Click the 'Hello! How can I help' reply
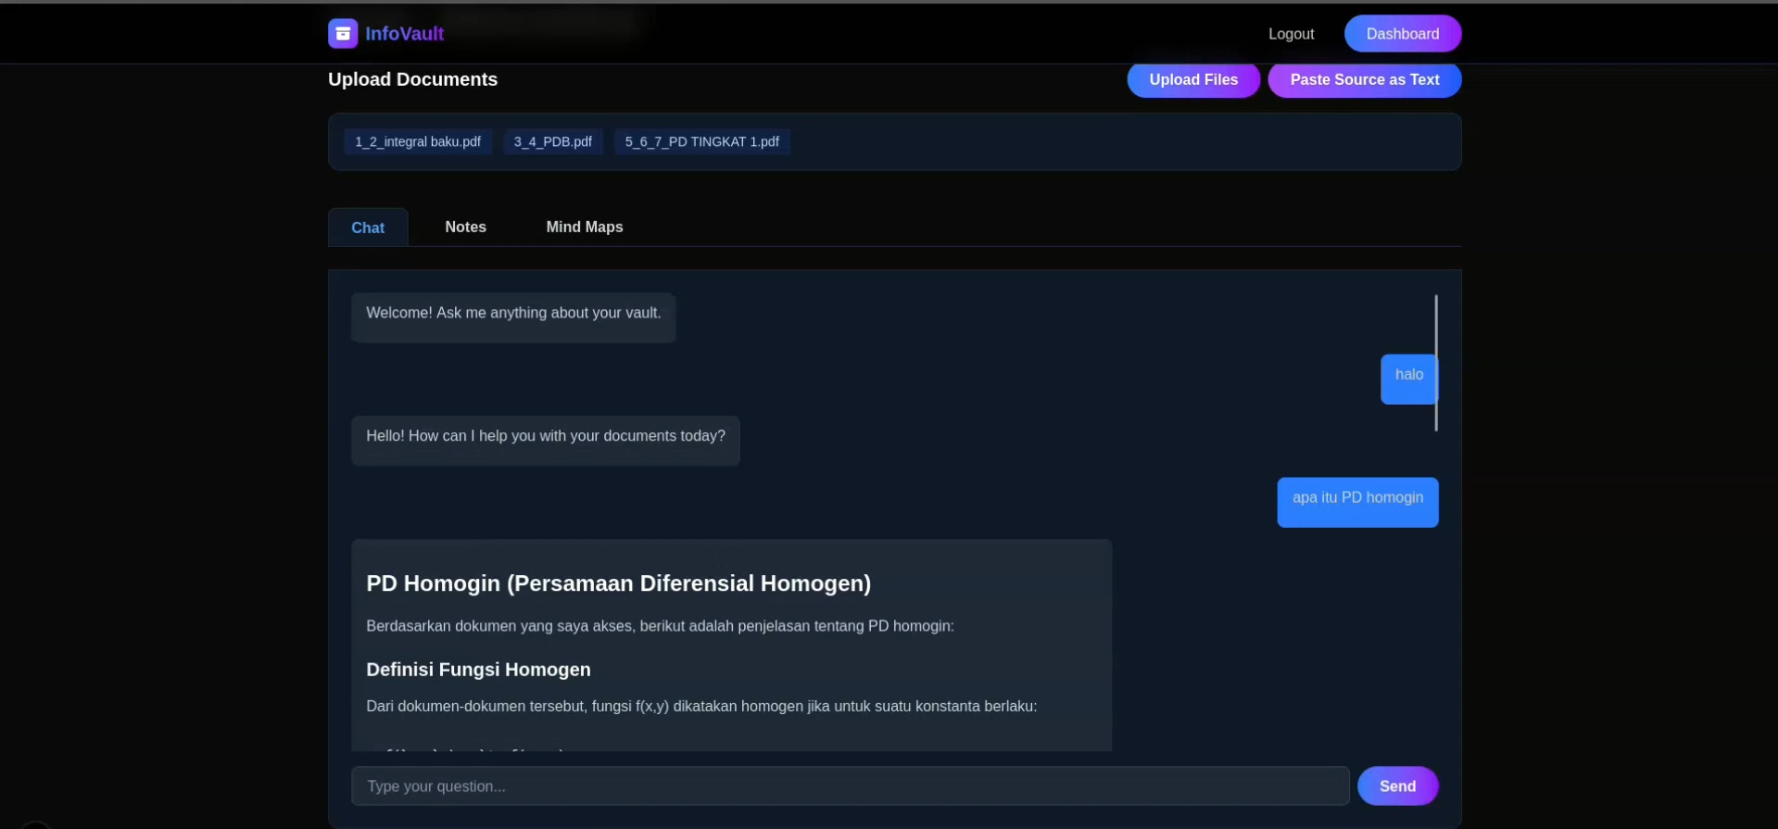 (x=545, y=440)
